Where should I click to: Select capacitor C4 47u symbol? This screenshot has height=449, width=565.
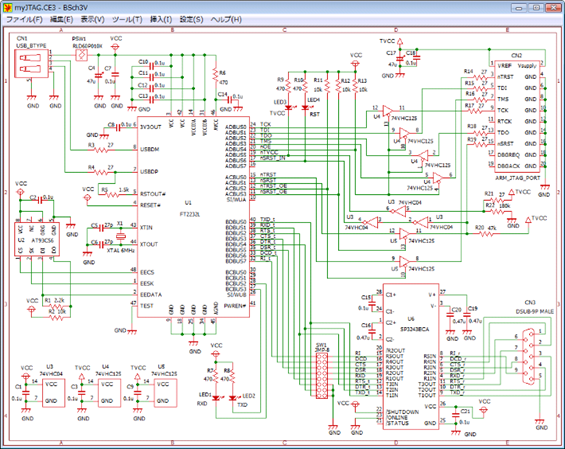(x=98, y=75)
